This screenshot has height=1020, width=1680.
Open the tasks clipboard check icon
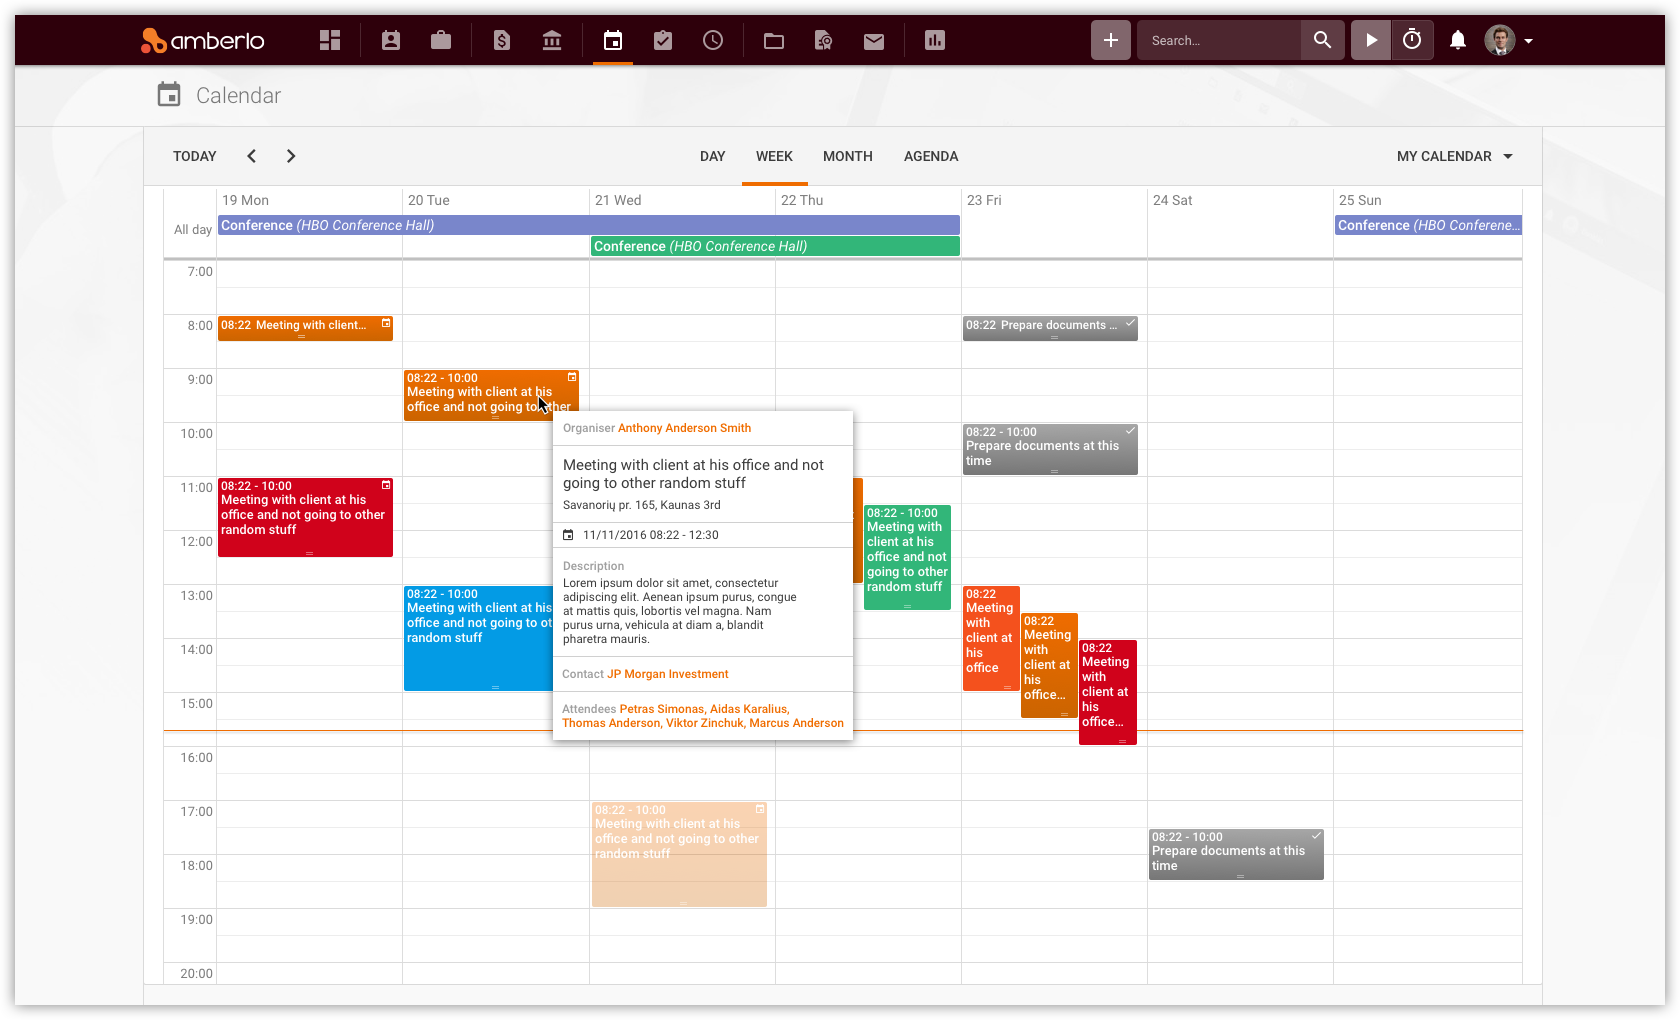(x=663, y=40)
